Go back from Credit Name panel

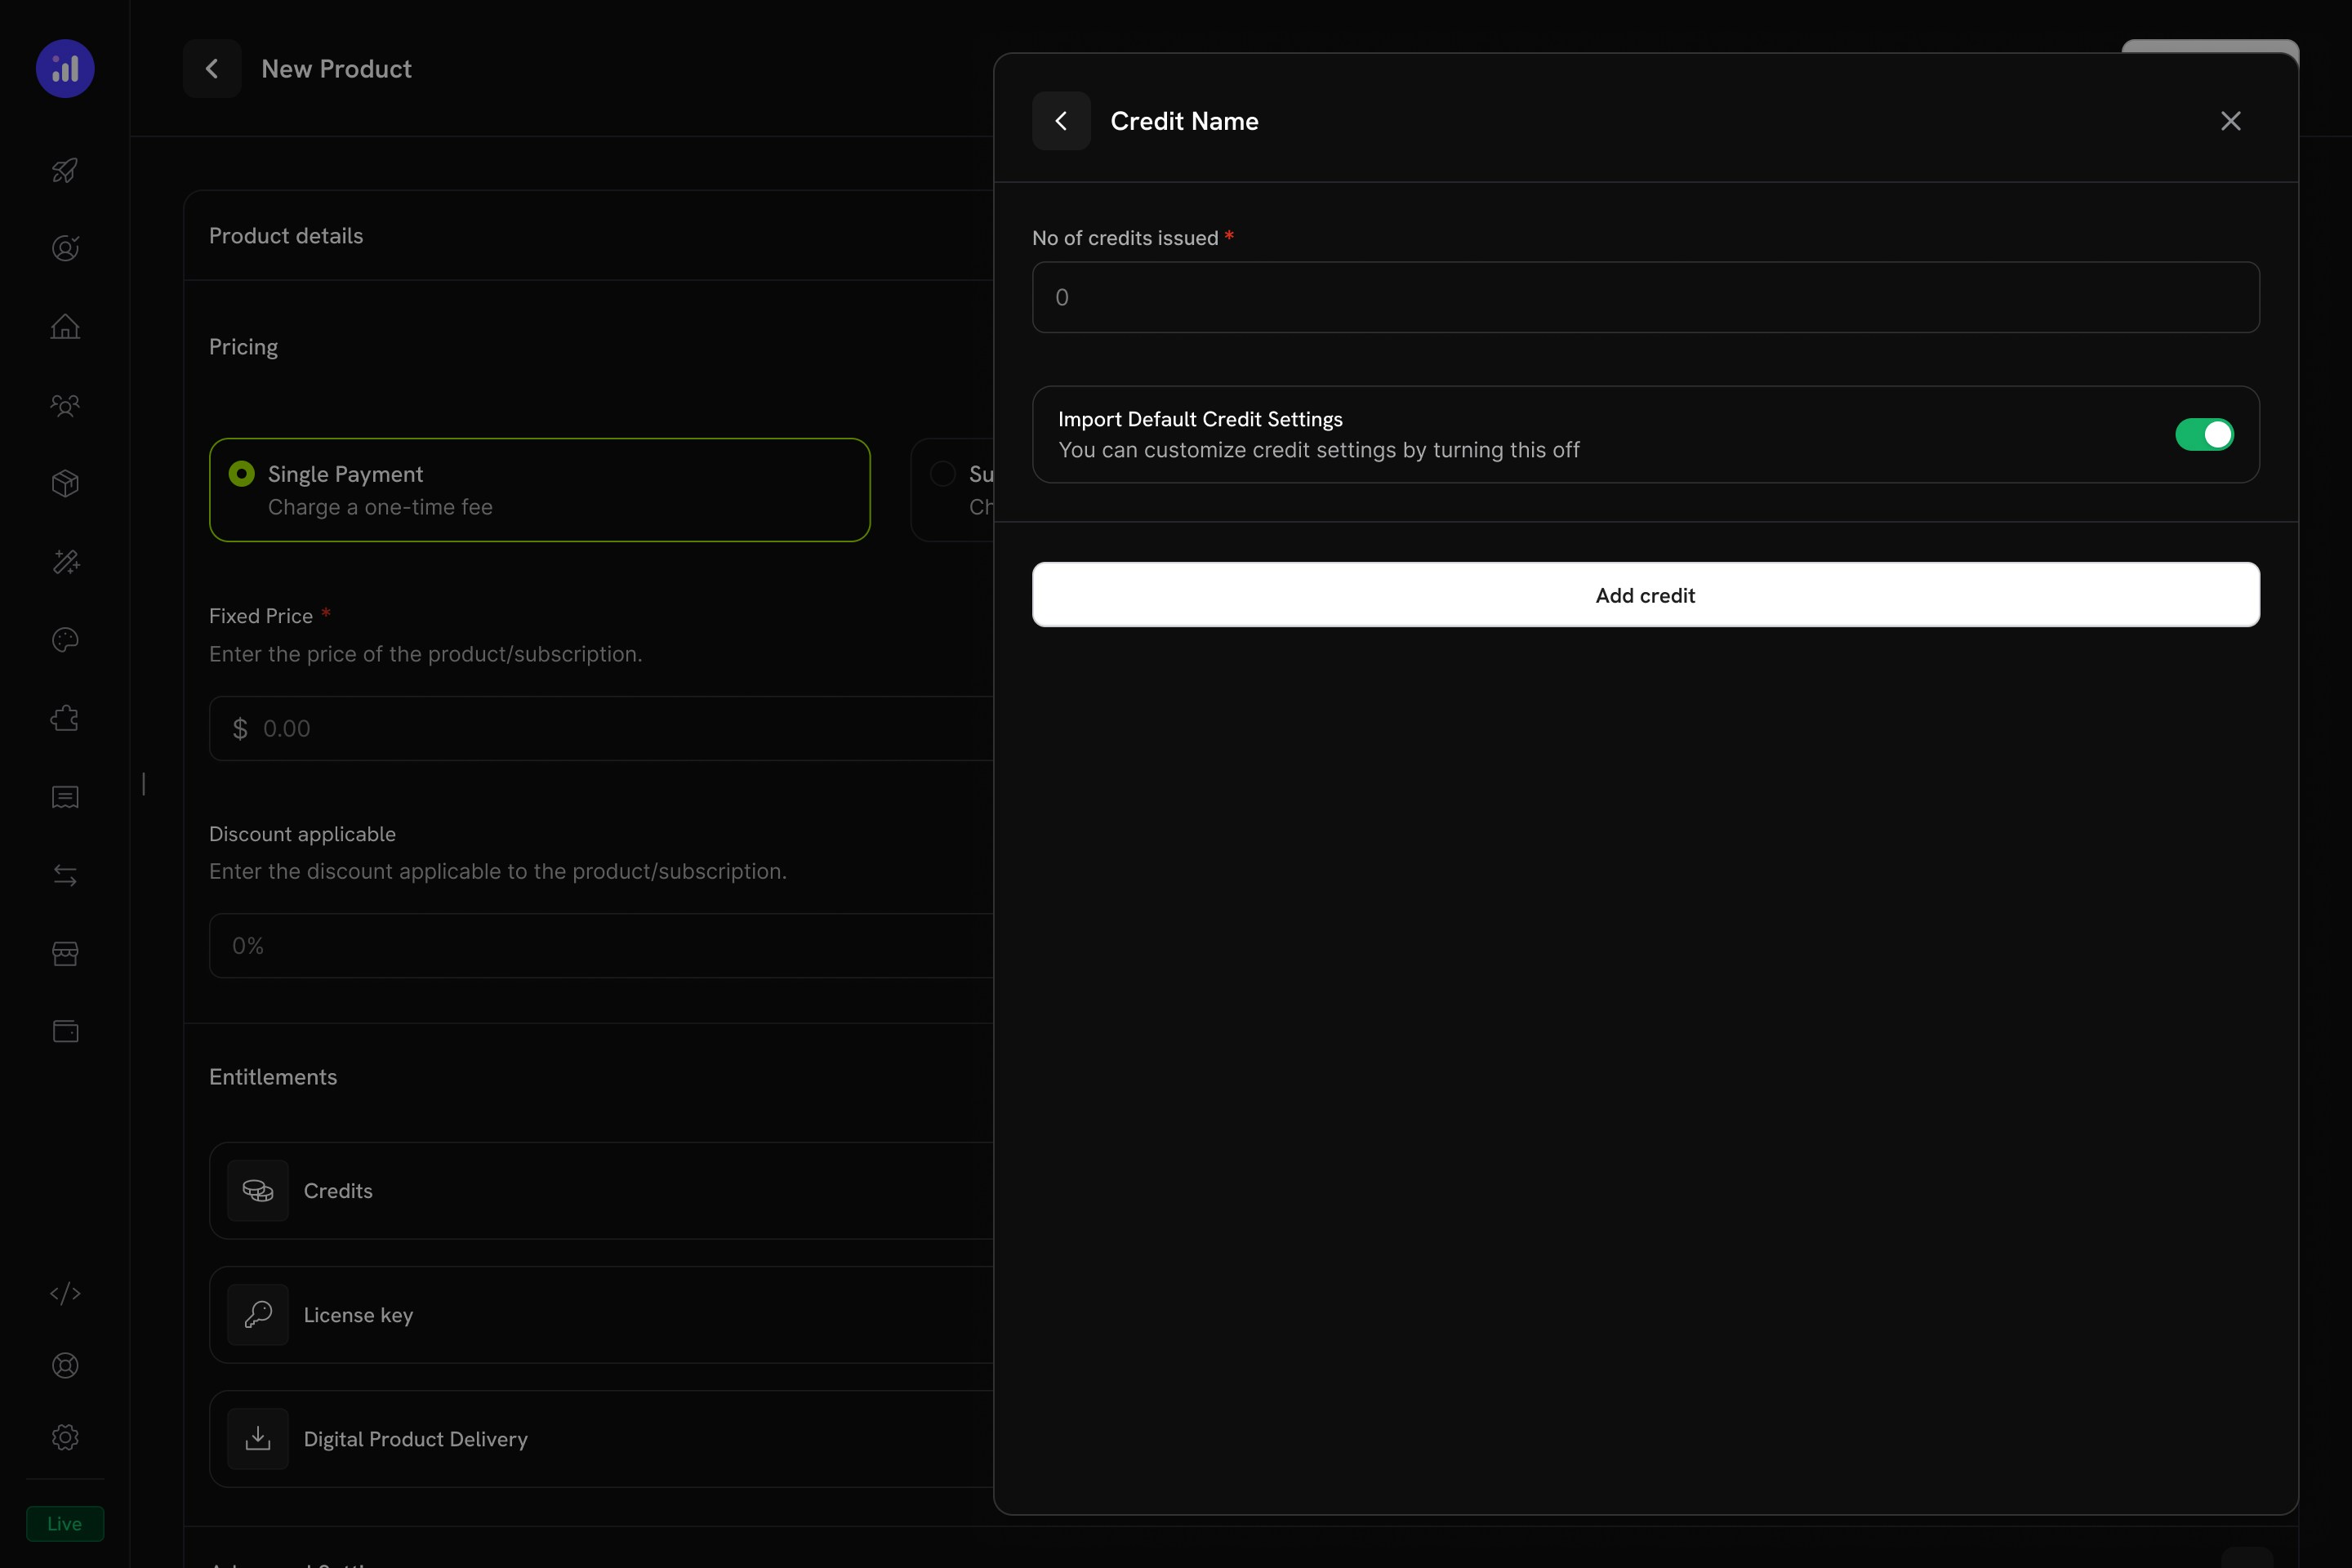point(1061,121)
